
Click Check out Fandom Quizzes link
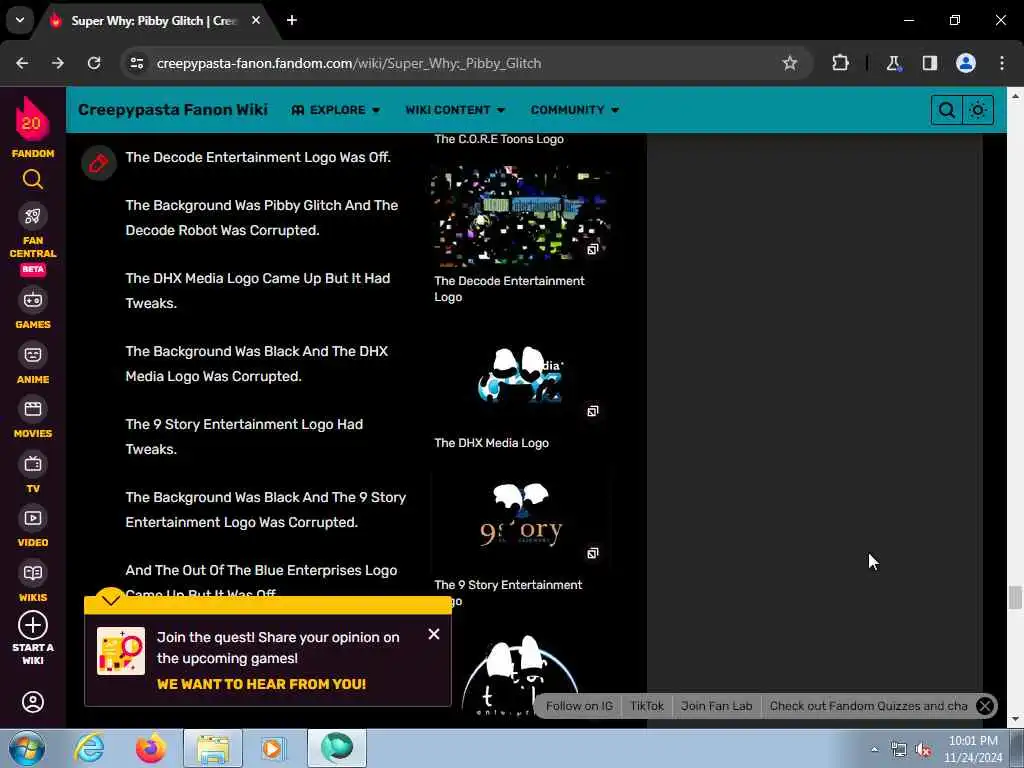pos(869,706)
